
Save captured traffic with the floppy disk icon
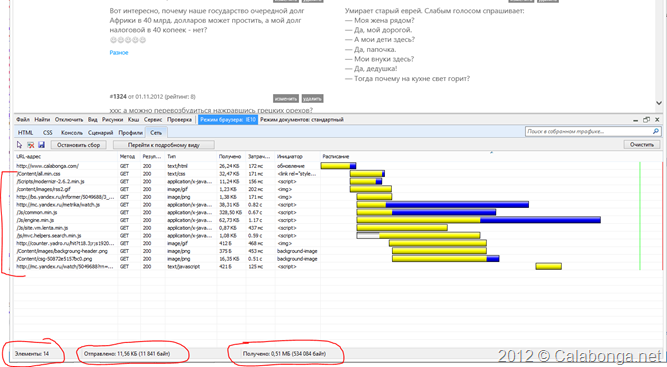41,145
